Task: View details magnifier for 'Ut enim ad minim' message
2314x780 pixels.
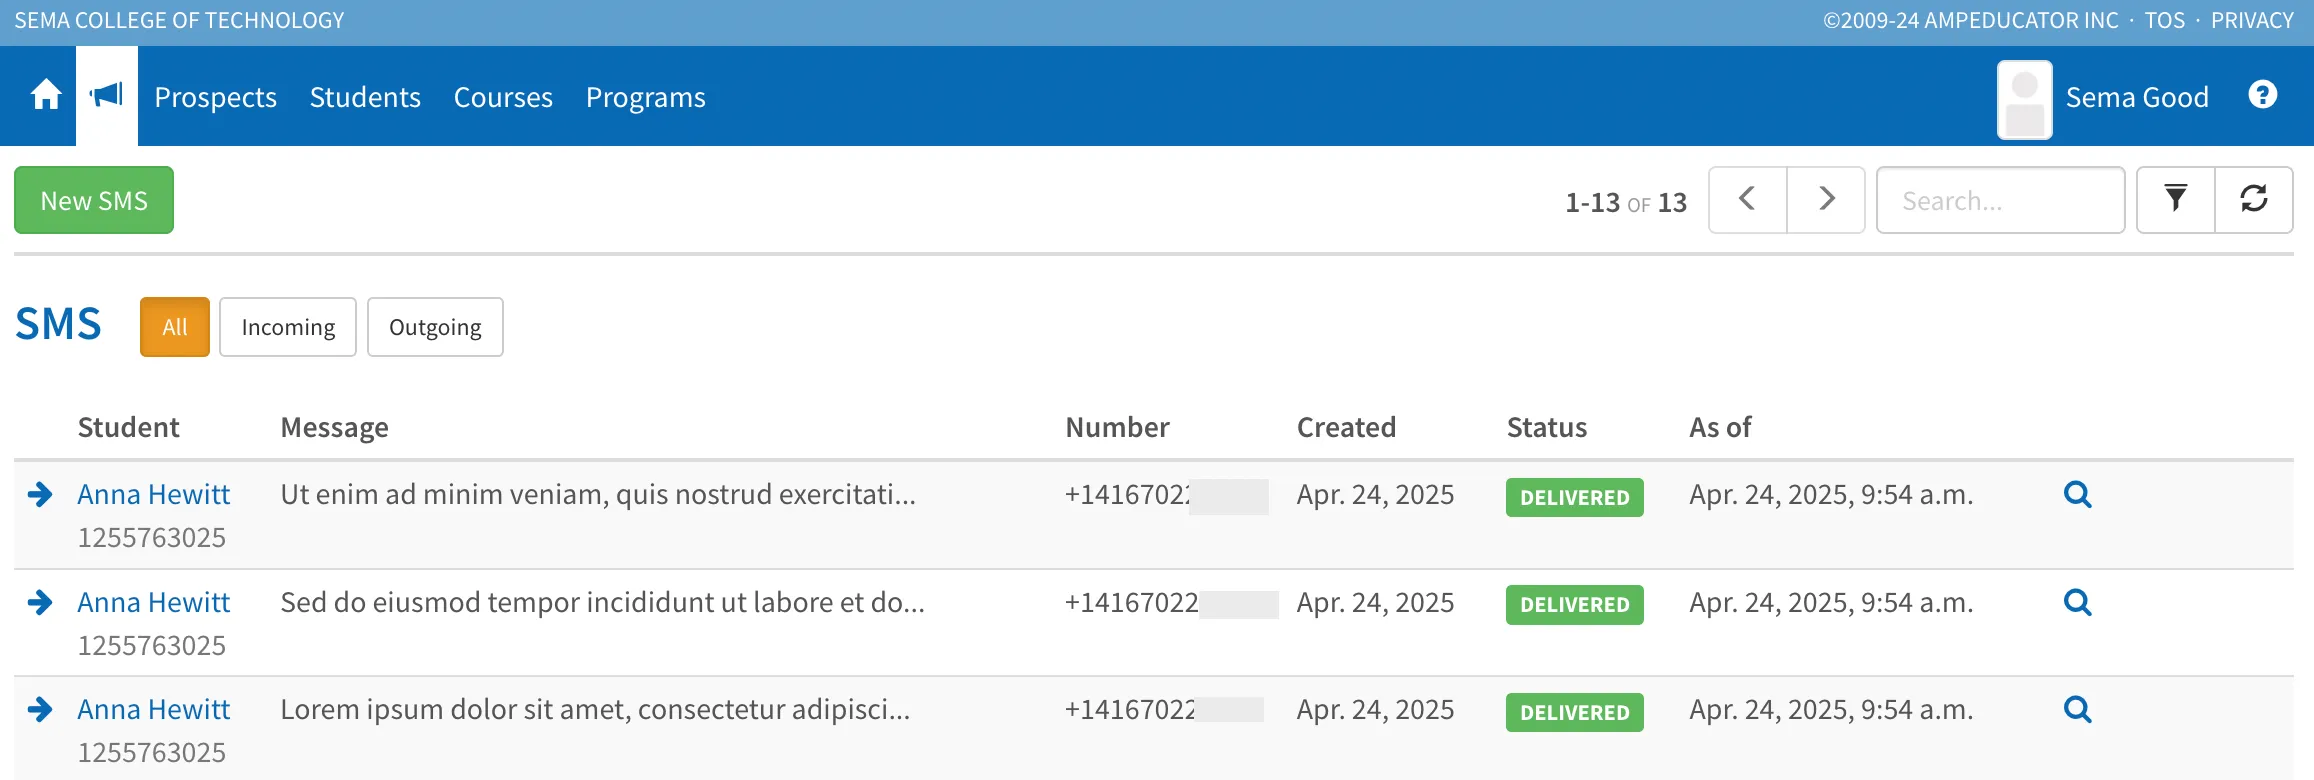Action: 2077,494
